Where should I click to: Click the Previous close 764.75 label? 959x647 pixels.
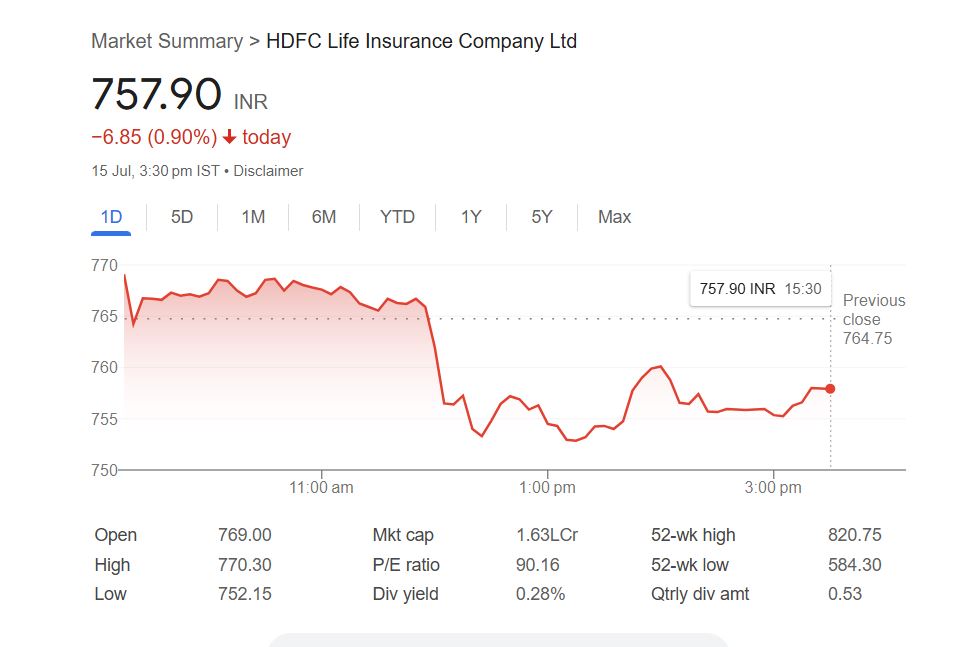pyautogui.click(x=873, y=319)
